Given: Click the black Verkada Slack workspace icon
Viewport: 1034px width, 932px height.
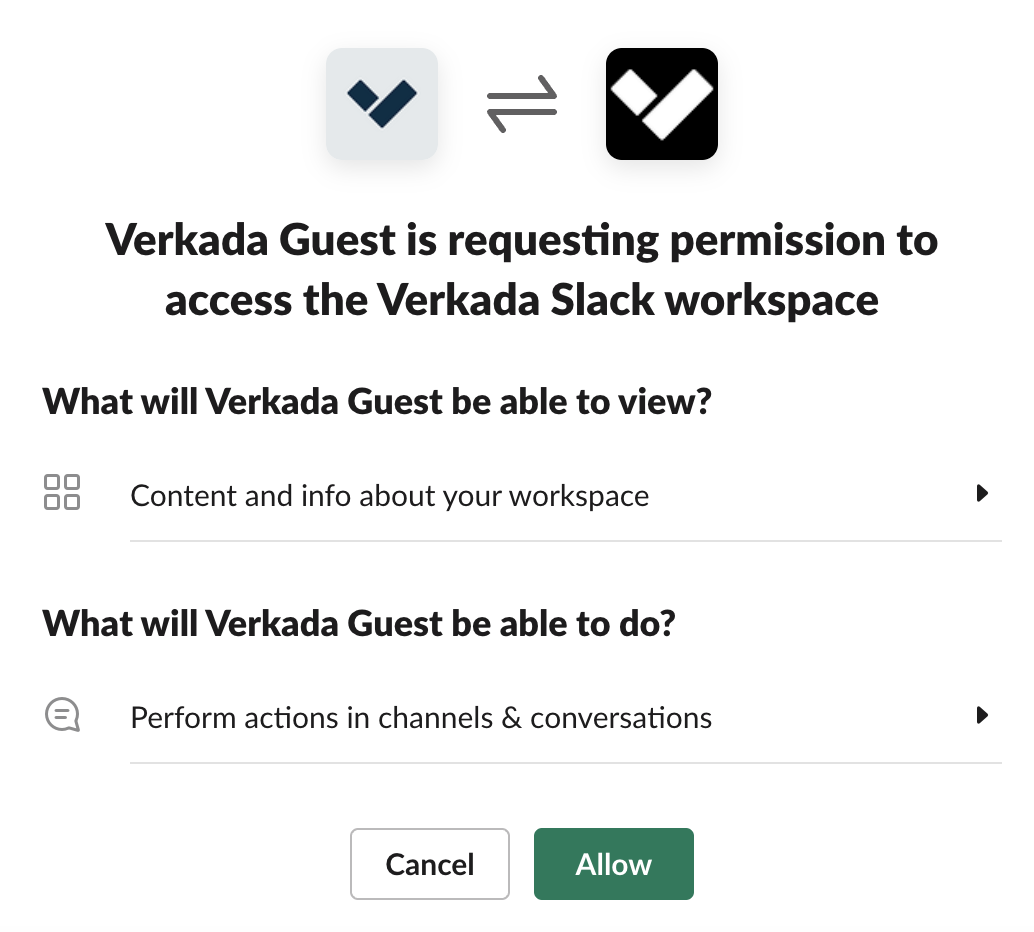Looking at the screenshot, I should (x=661, y=103).
